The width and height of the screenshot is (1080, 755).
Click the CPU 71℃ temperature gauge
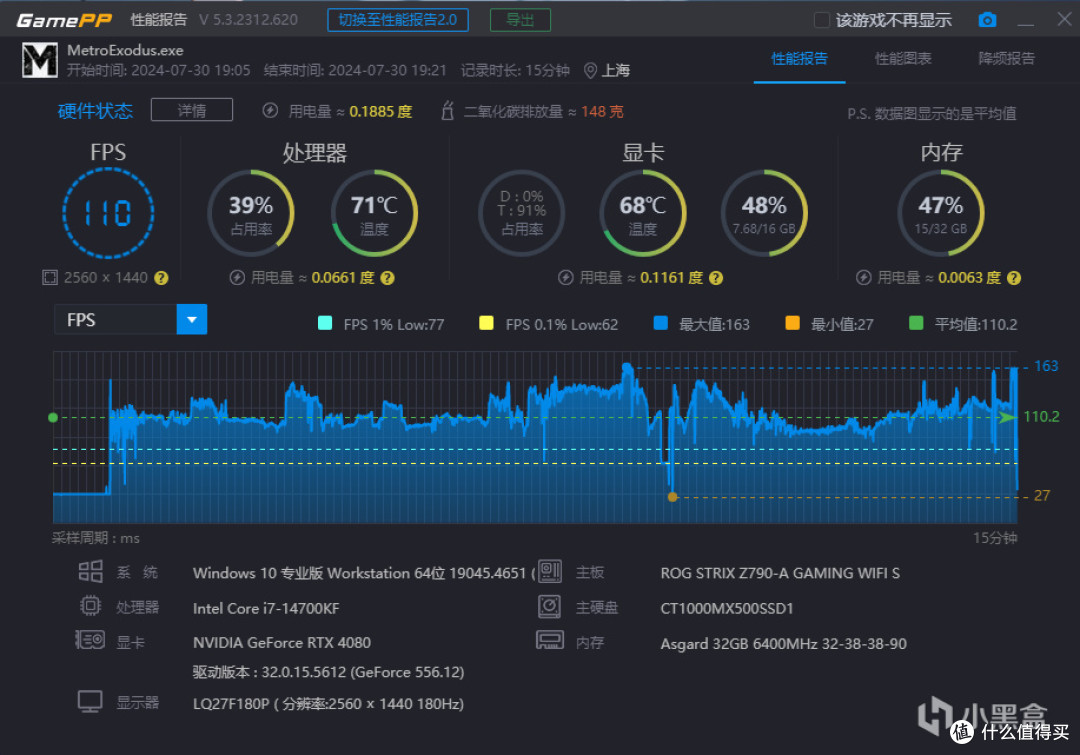374,213
